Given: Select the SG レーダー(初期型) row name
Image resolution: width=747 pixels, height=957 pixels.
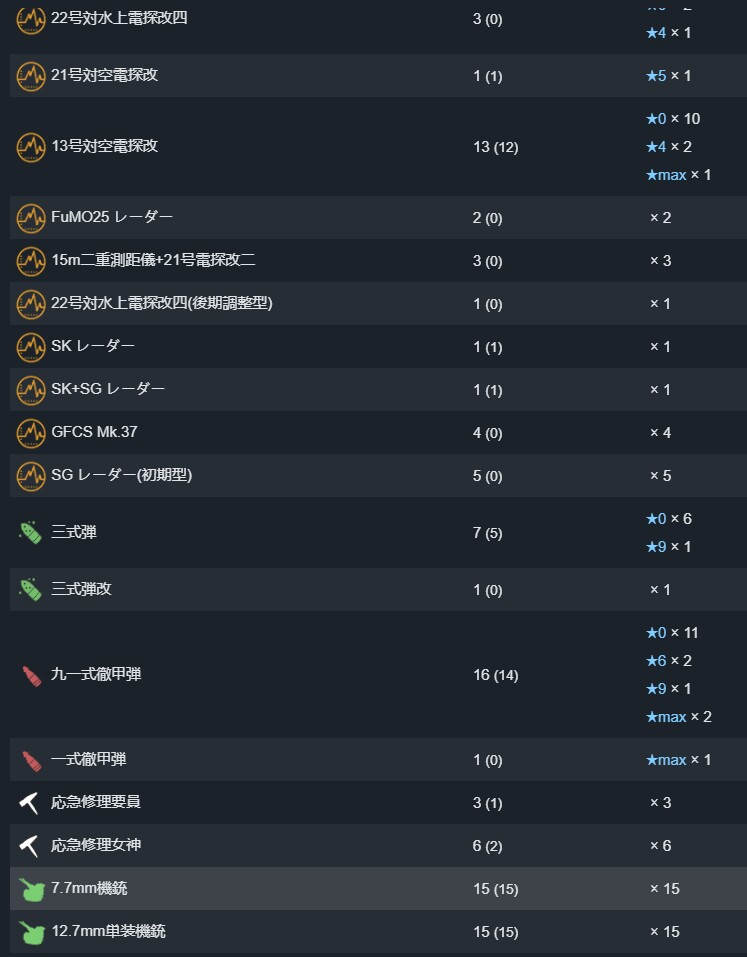Looking at the screenshot, I should (121, 475).
